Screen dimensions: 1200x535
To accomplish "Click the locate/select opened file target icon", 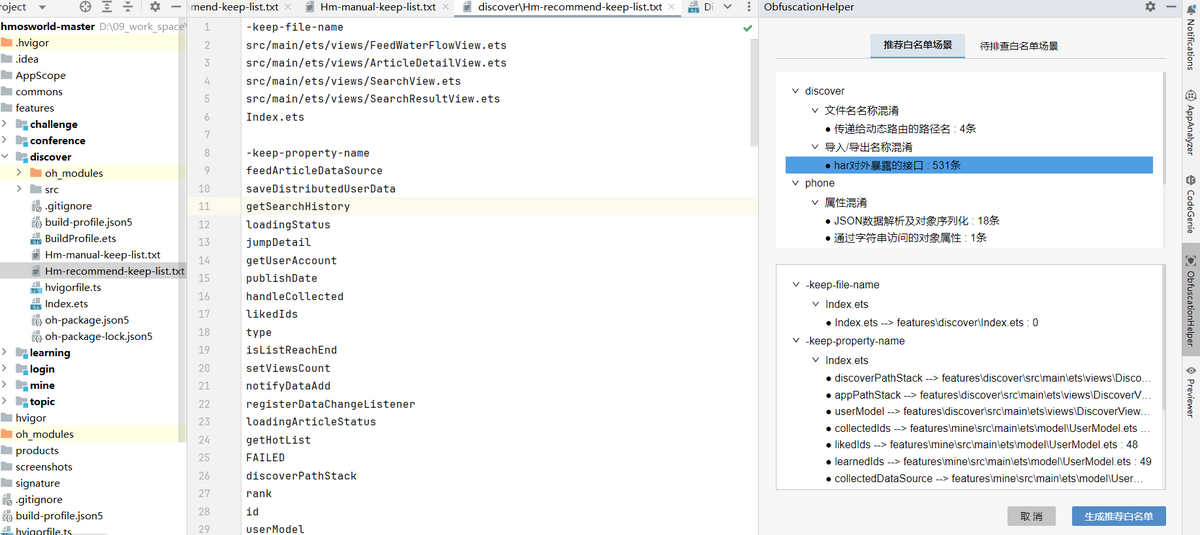I will tap(86, 7).
